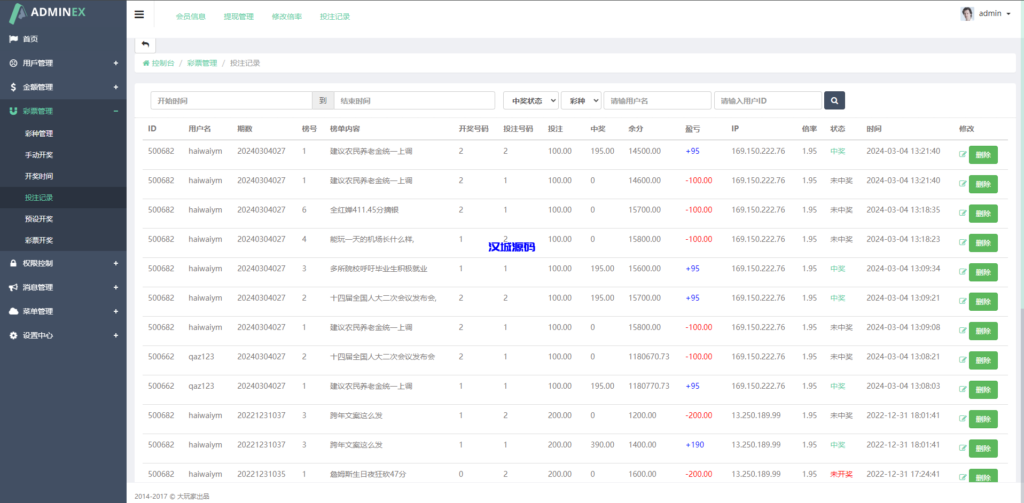Open the admin account dropdown menu
The width and height of the screenshot is (1024, 503).
pos(994,14)
